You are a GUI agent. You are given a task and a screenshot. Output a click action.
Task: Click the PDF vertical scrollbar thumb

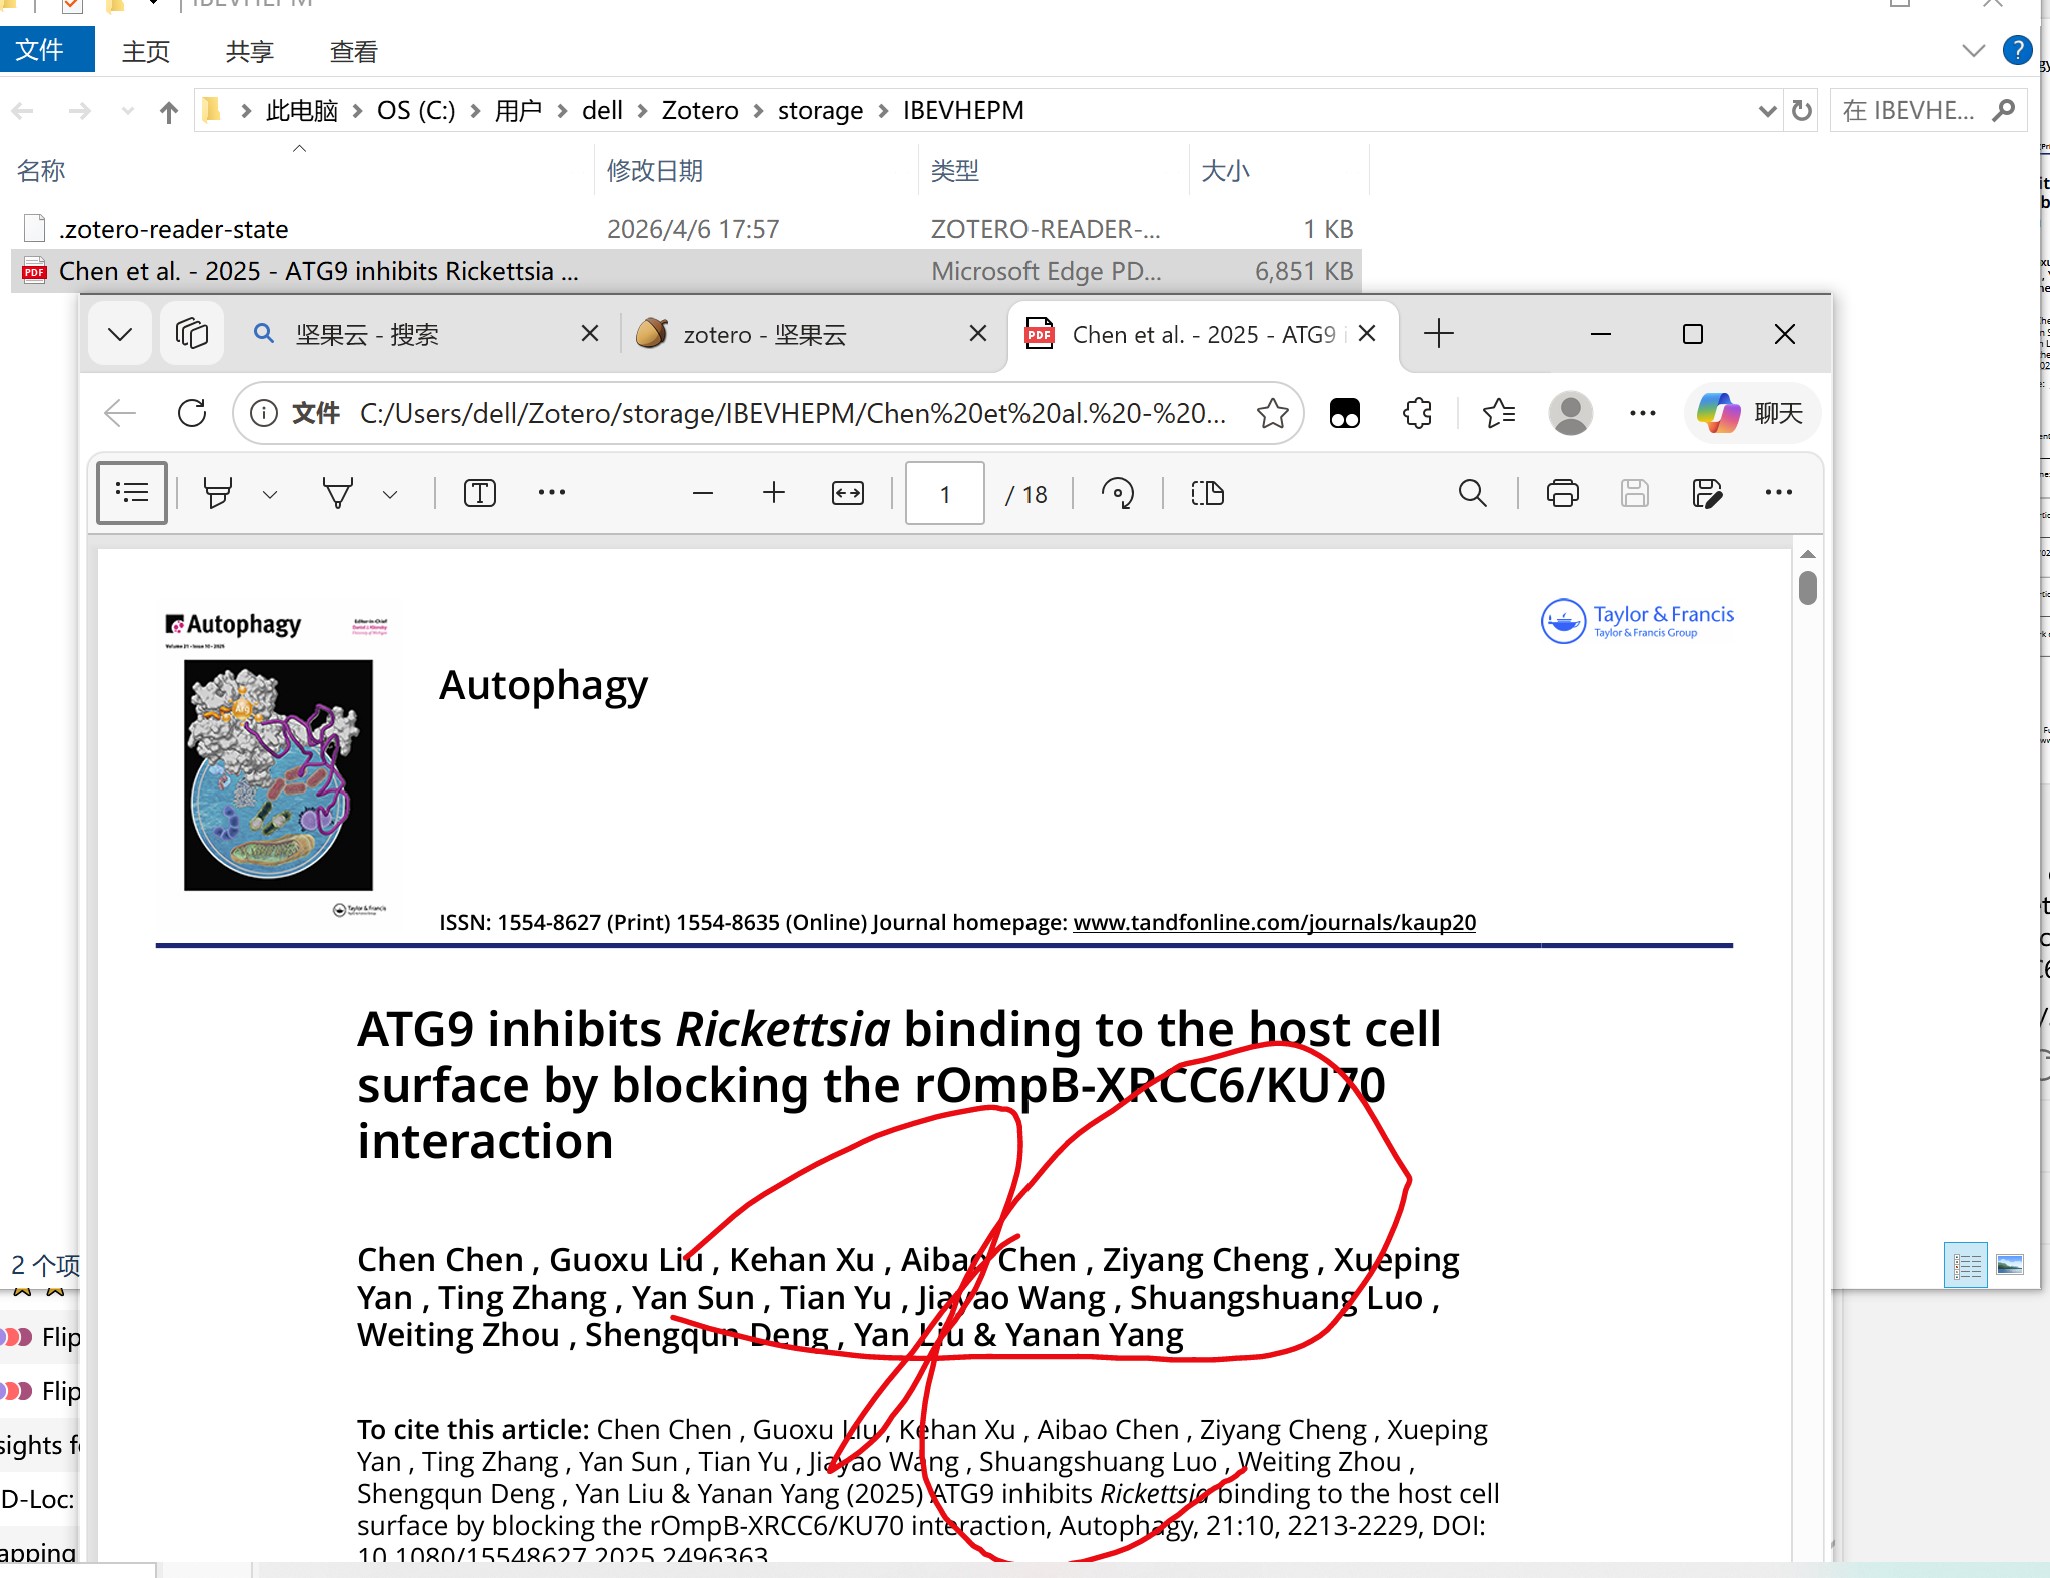1807,587
